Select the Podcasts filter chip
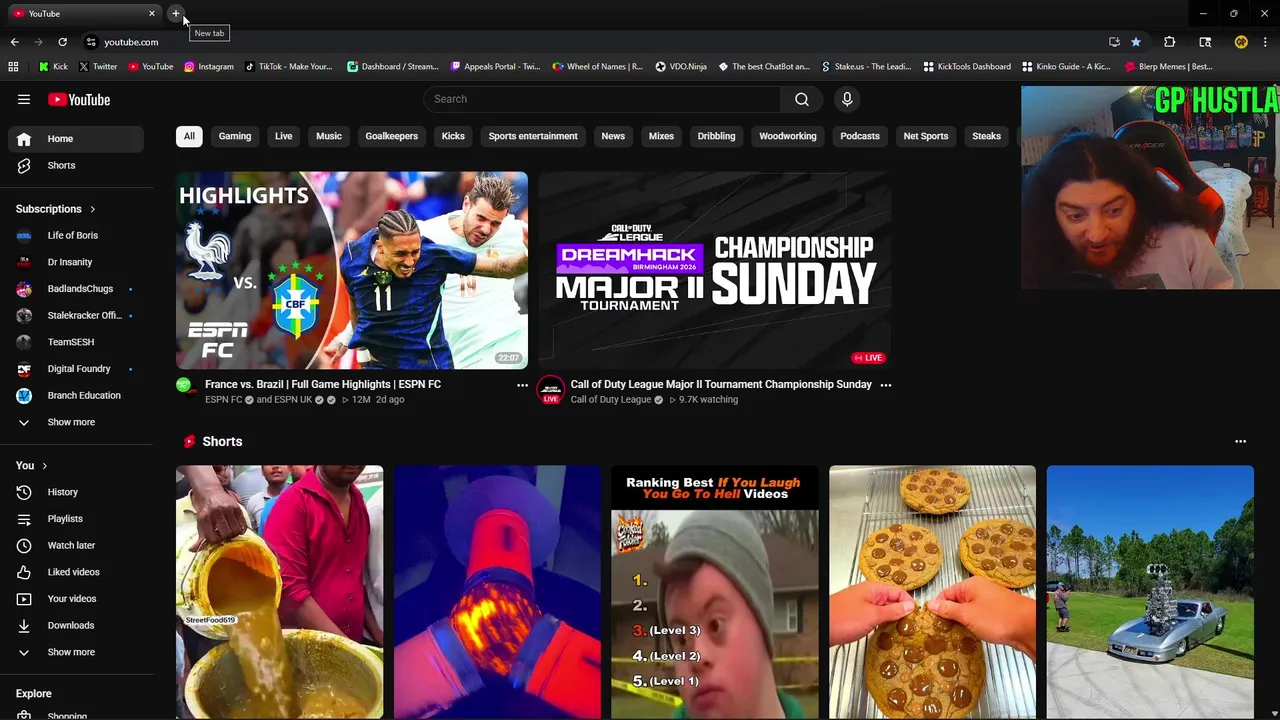 tap(860, 136)
